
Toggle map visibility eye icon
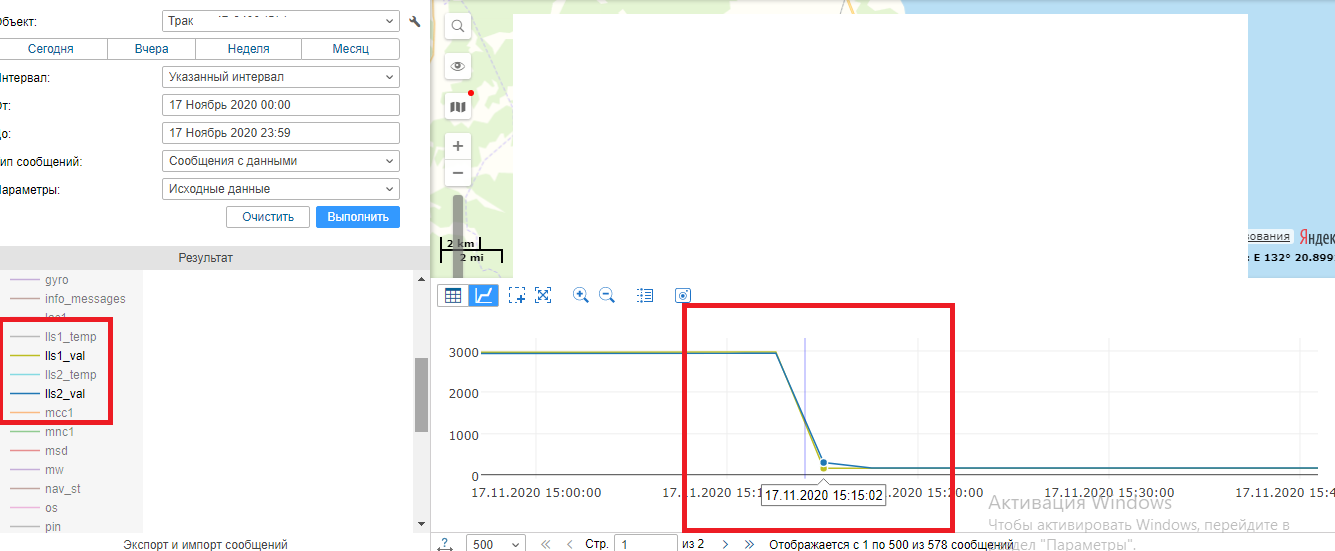458,67
